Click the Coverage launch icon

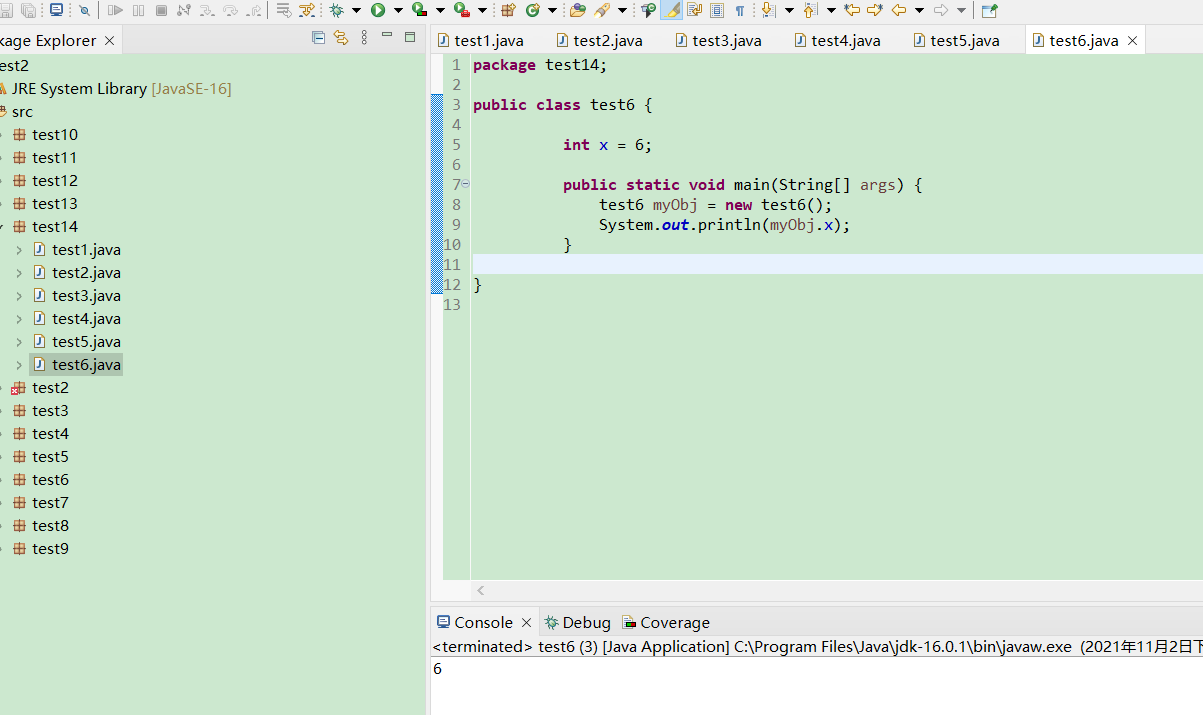(x=420, y=10)
